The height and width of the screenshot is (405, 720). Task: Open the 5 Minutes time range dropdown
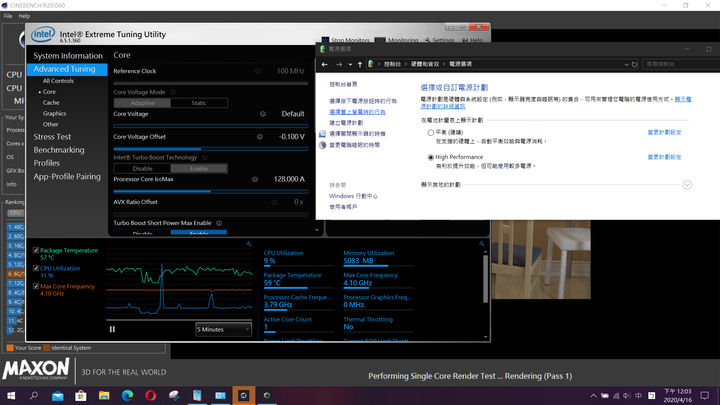click(x=223, y=329)
